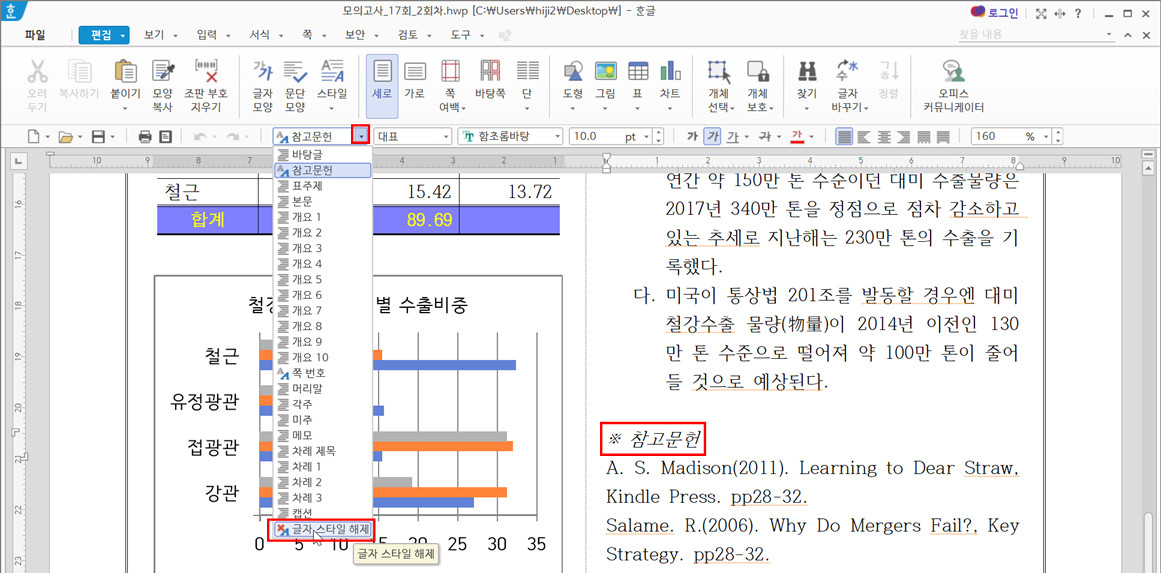Open the 도구 menu

click(460, 35)
